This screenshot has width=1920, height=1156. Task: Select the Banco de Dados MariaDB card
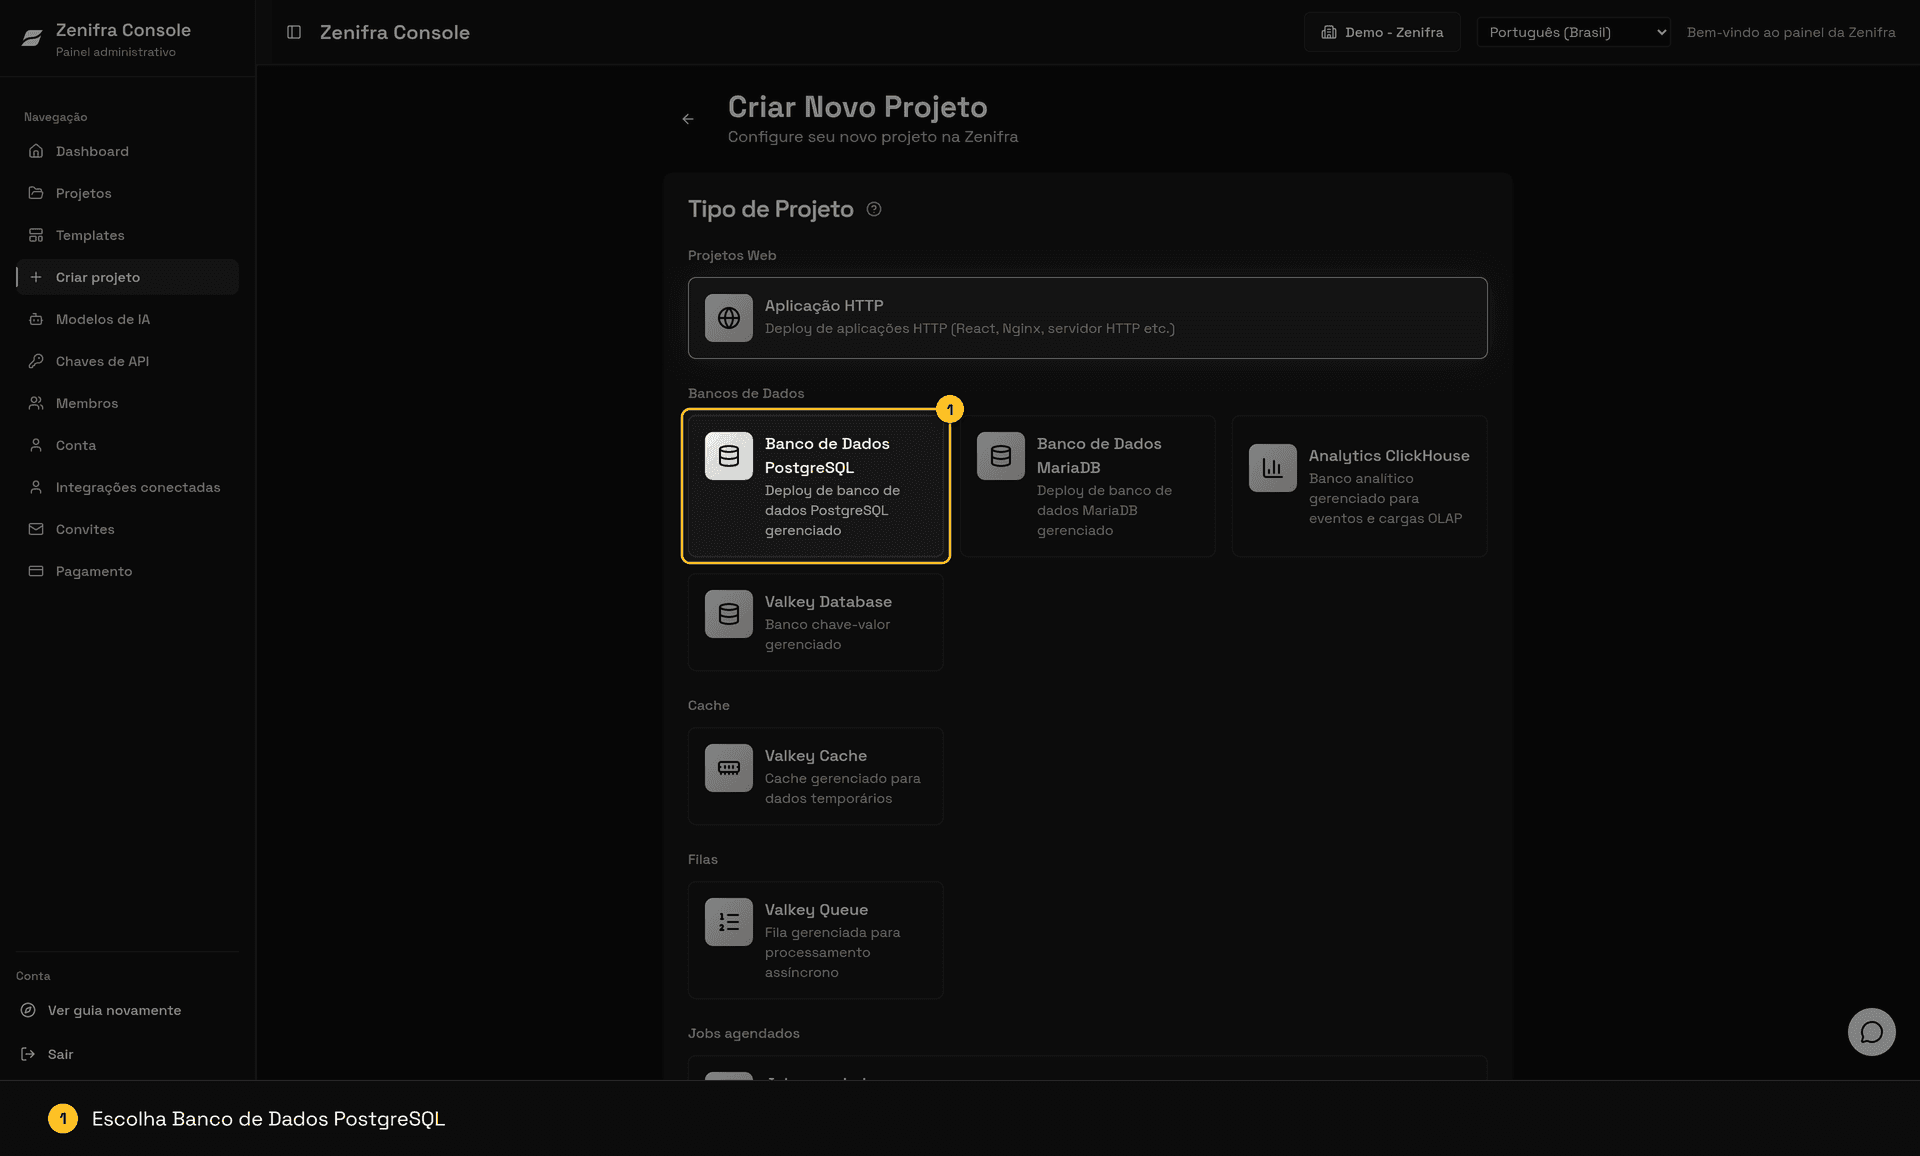1088,486
